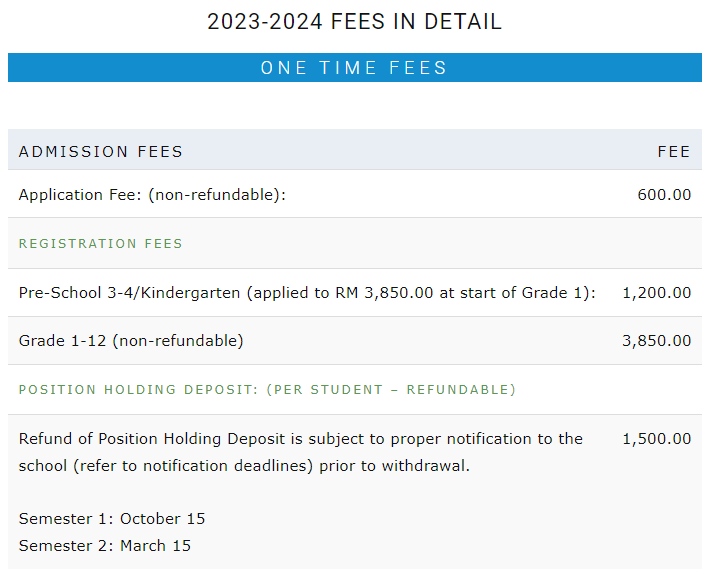Select the Registration Fees green subheading
Image resolution: width=709 pixels, height=574 pixels.
click(100, 244)
